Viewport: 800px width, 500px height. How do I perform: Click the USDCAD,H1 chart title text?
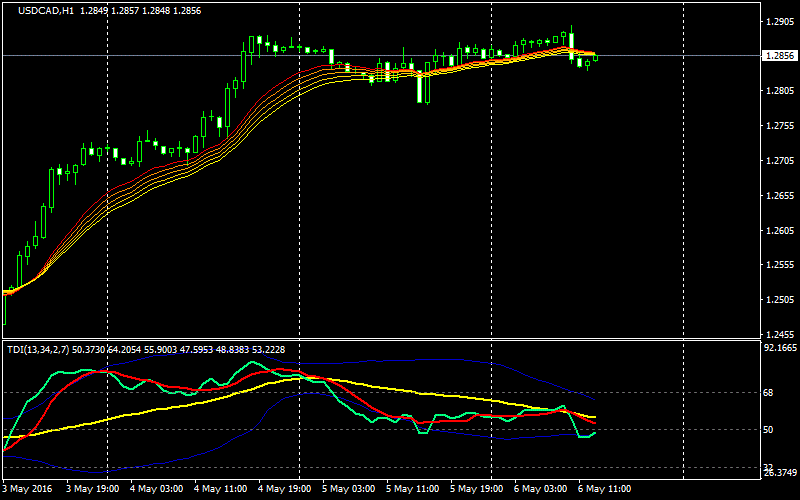(x=39, y=11)
